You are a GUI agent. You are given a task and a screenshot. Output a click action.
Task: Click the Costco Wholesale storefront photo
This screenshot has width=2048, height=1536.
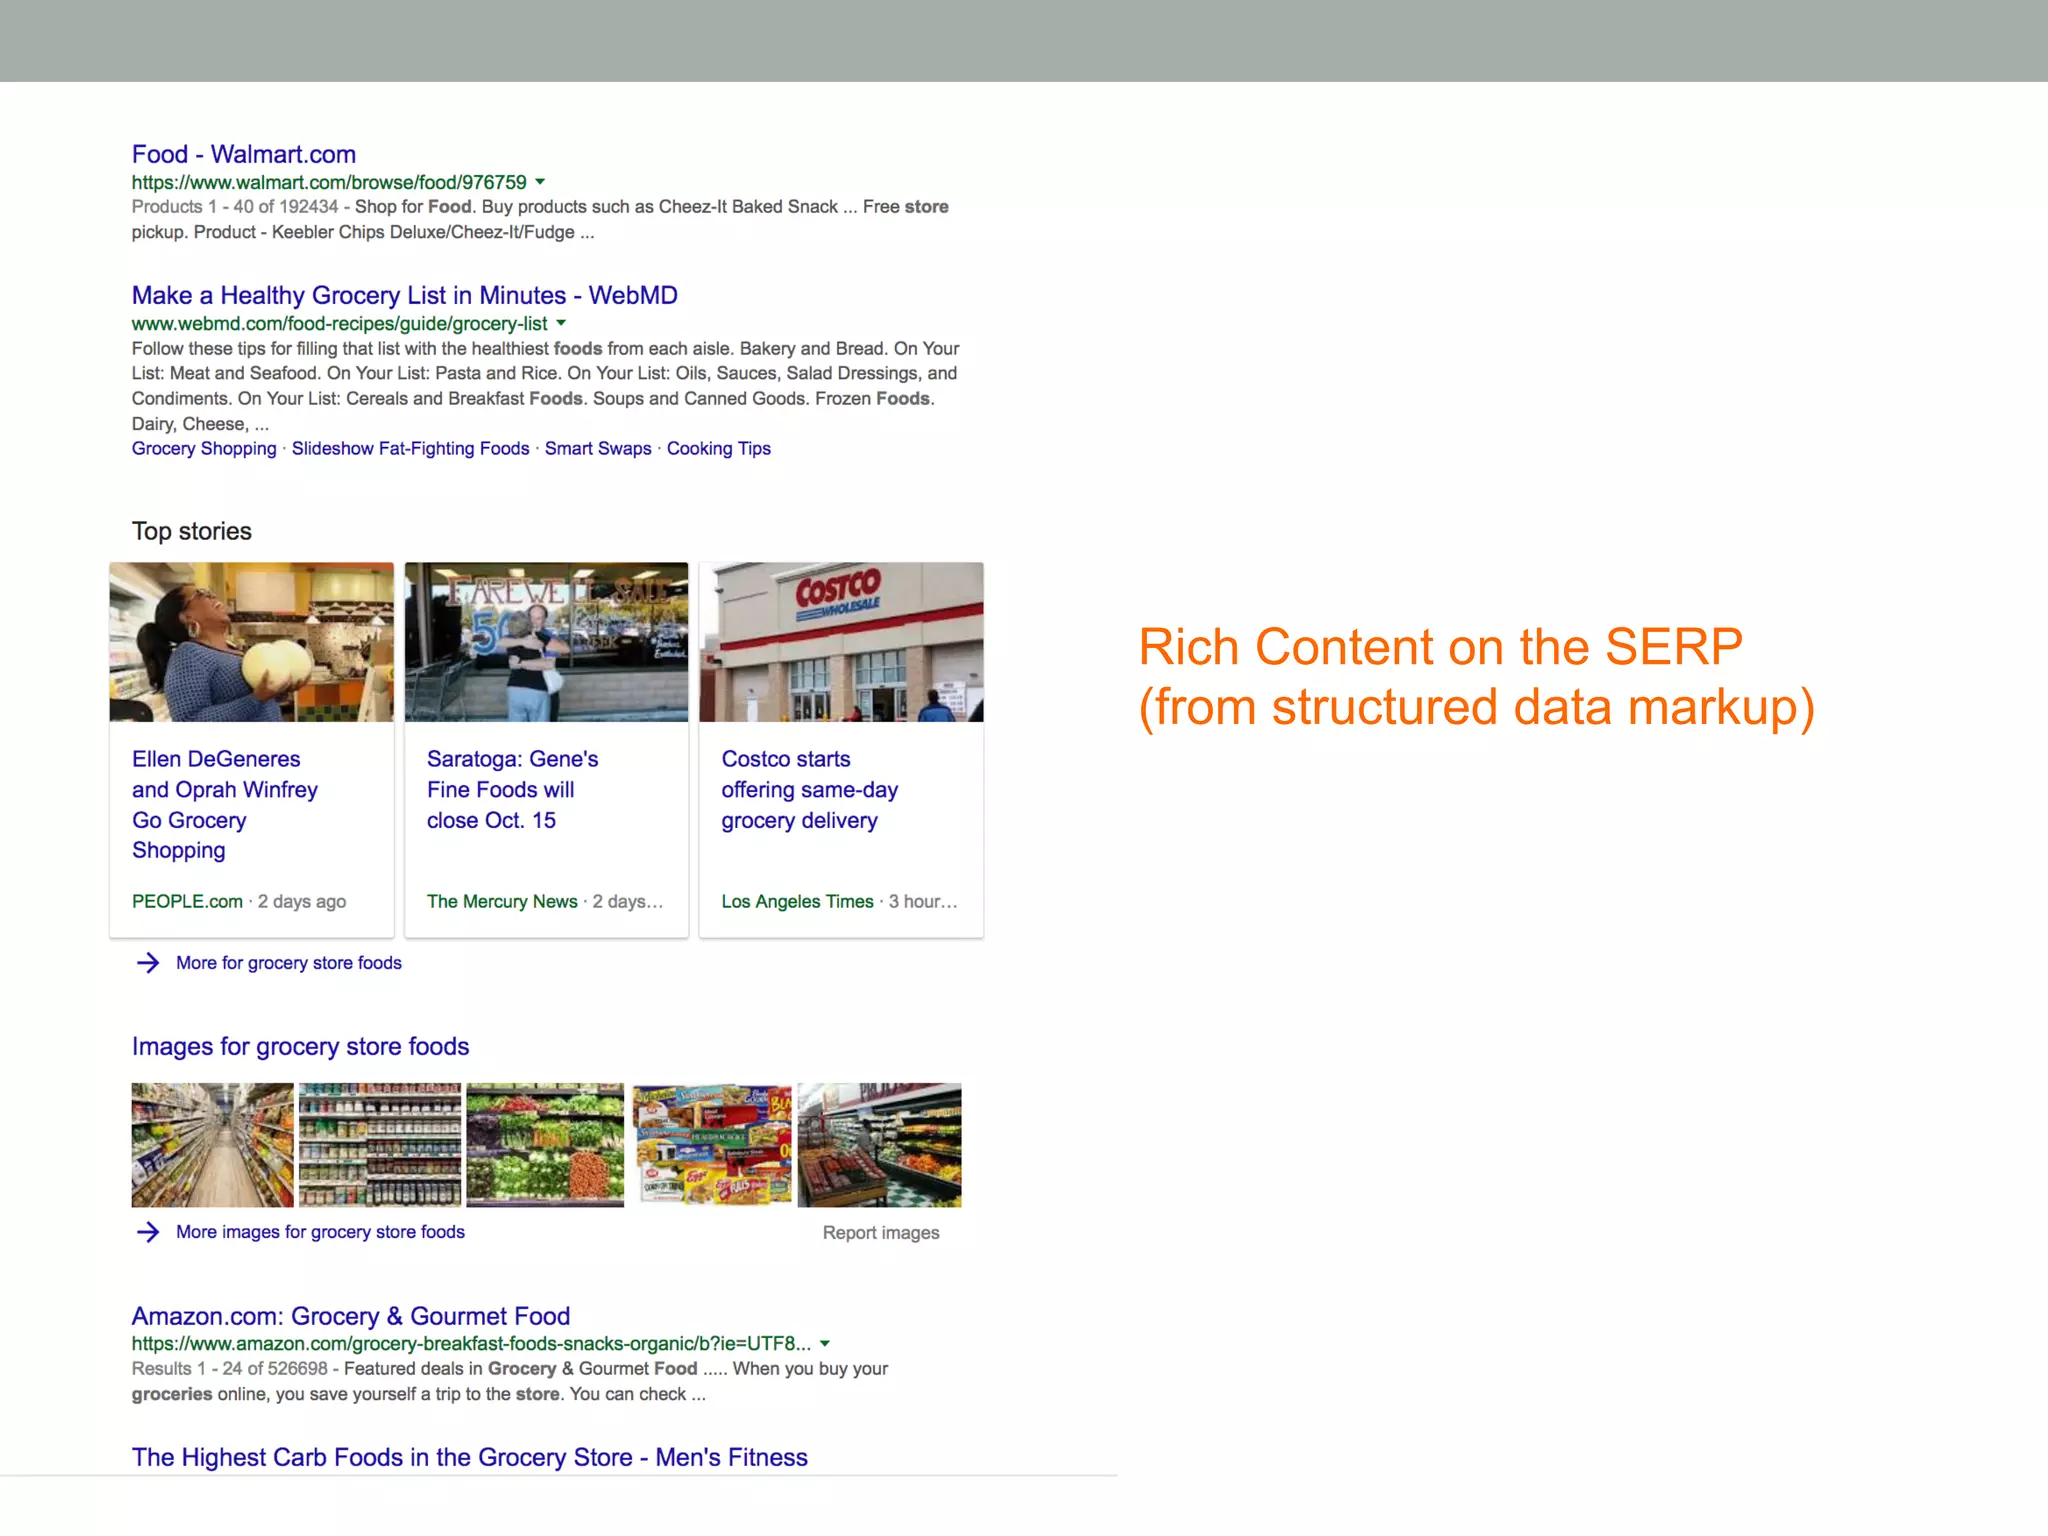pyautogui.click(x=841, y=642)
